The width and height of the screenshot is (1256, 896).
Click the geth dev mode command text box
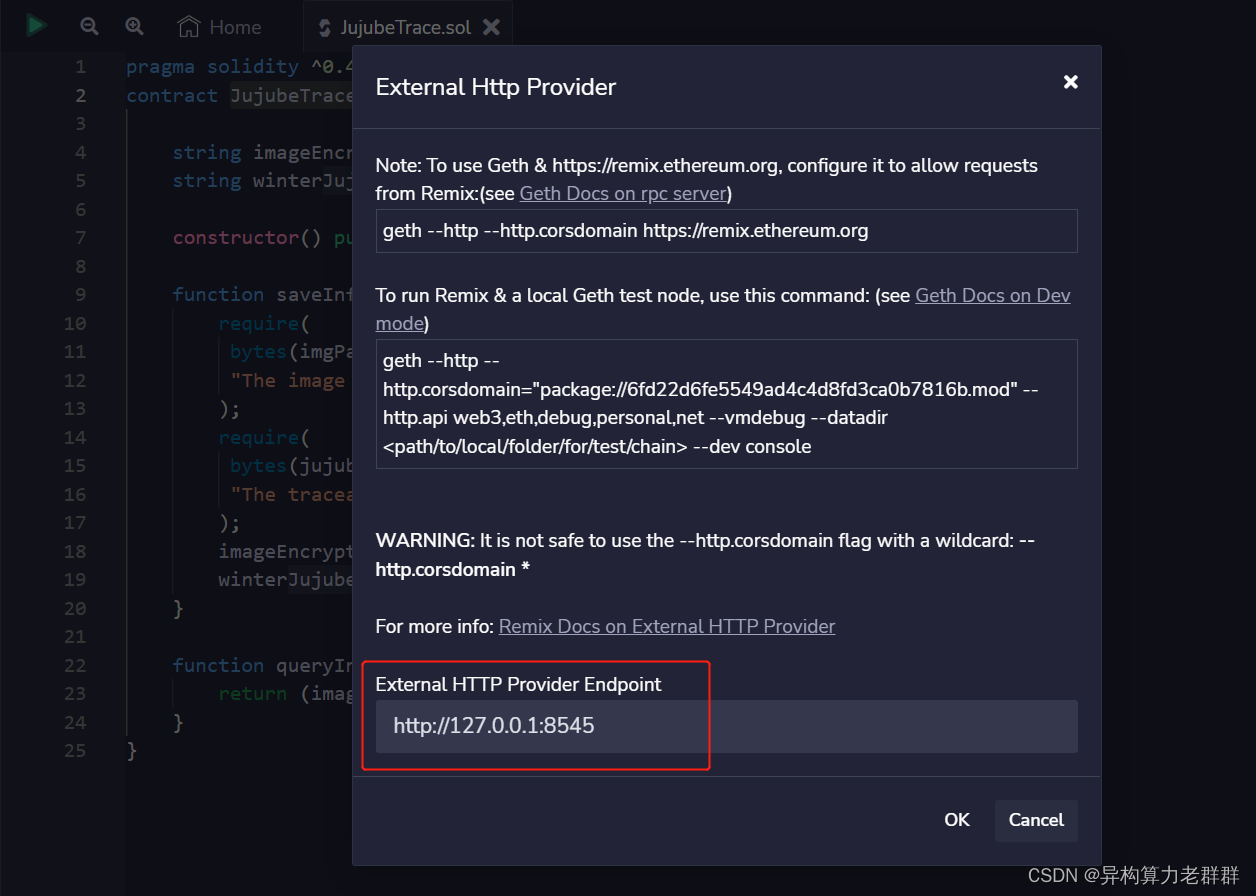726,404
